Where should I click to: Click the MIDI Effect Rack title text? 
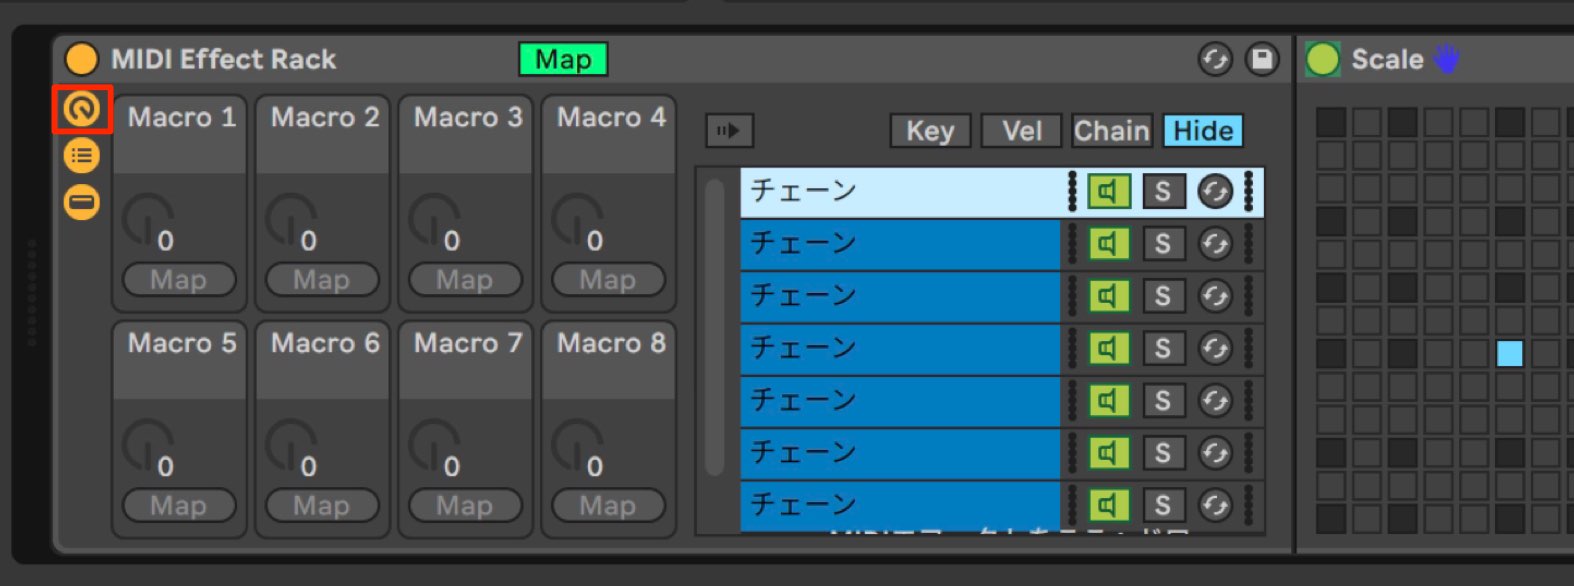[223, 59]
